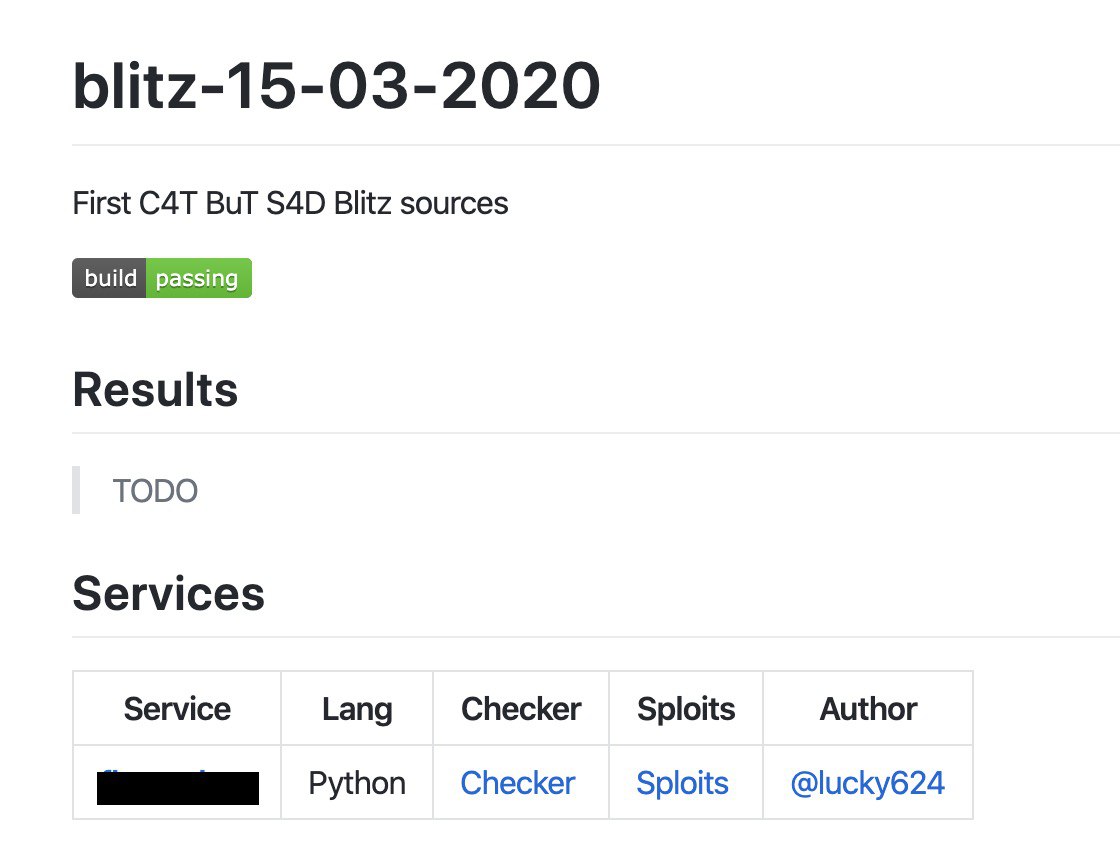The width and height of the screenshot is (1120, 856).
Task: Click the Sploits column header
Action: pos(686,709)
